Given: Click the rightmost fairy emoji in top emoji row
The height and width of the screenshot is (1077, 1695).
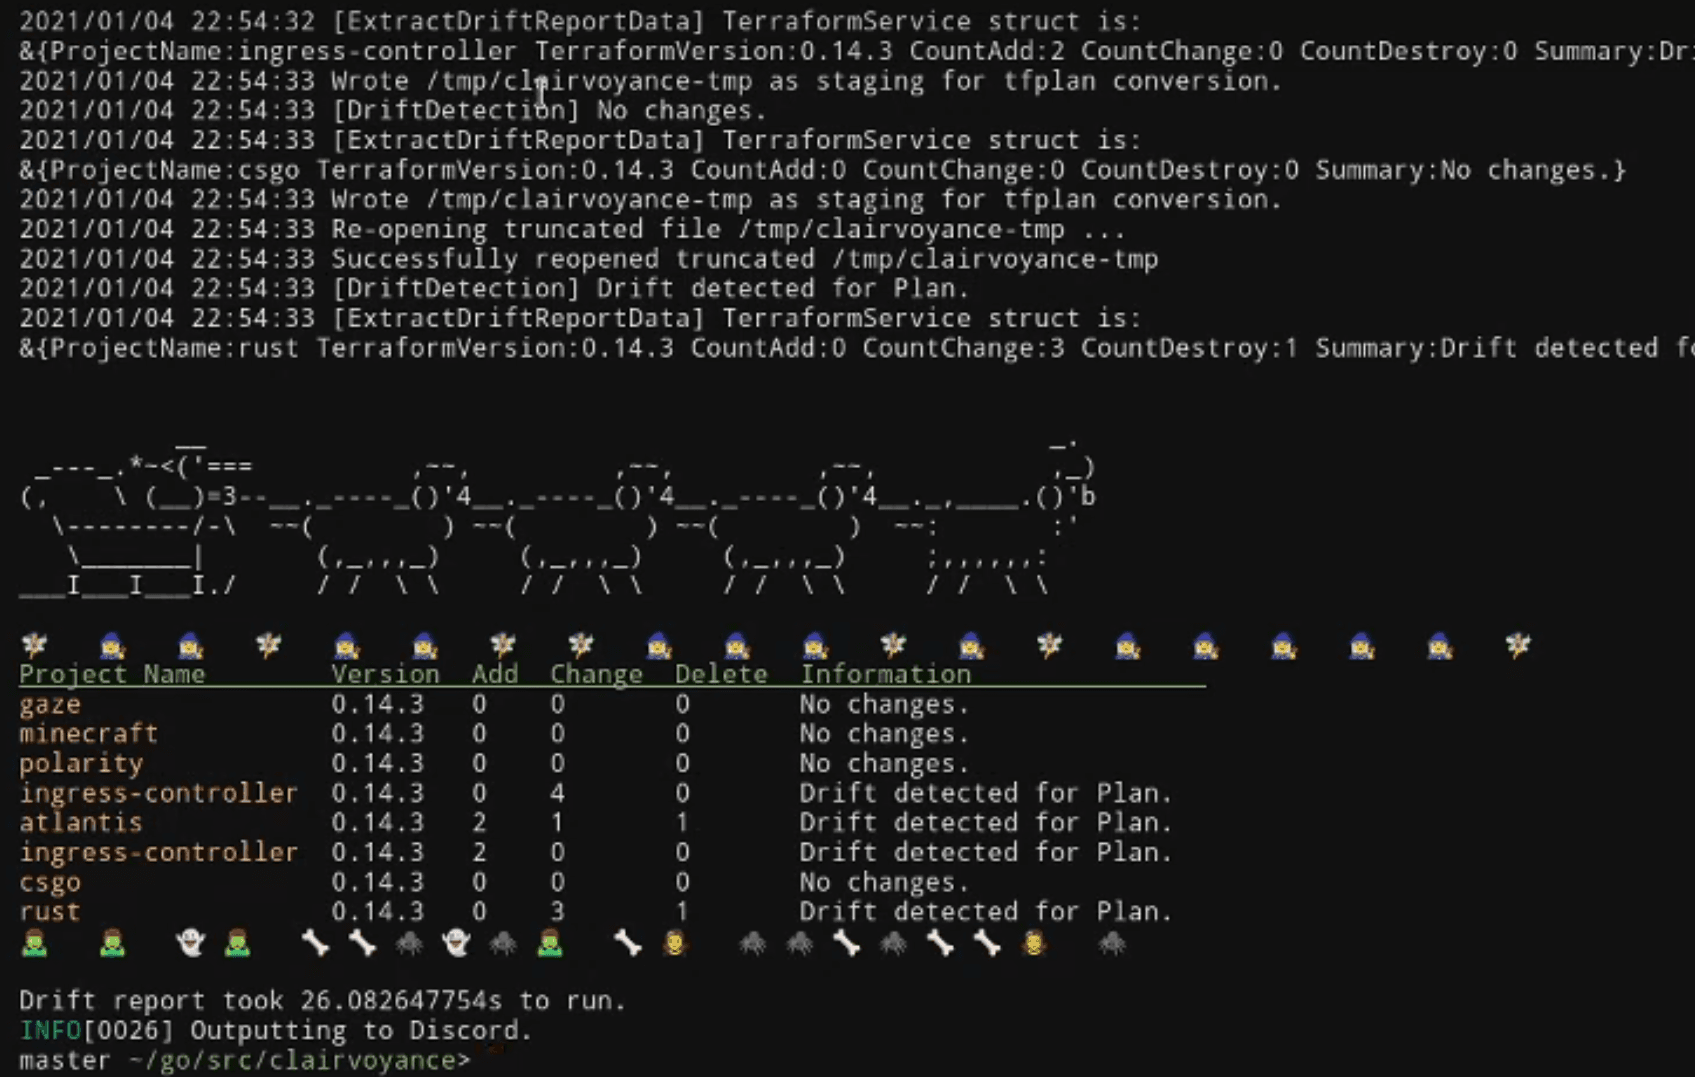Looking at the screenshot, I should coord(1517,645).
